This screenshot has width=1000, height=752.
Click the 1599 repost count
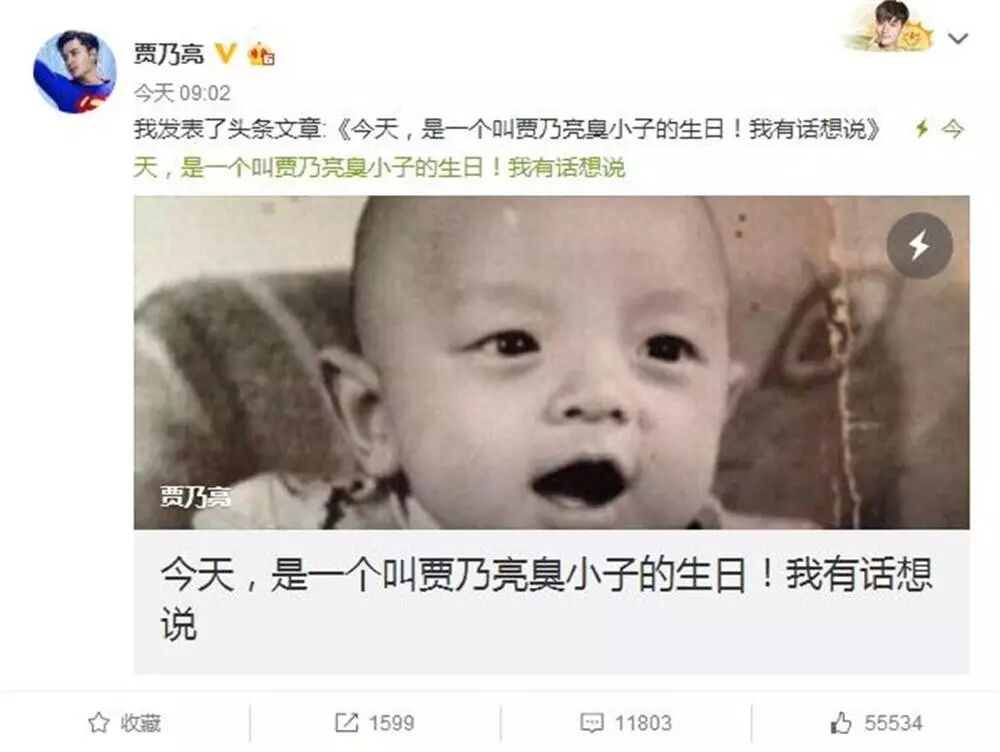tap(392, 723)
